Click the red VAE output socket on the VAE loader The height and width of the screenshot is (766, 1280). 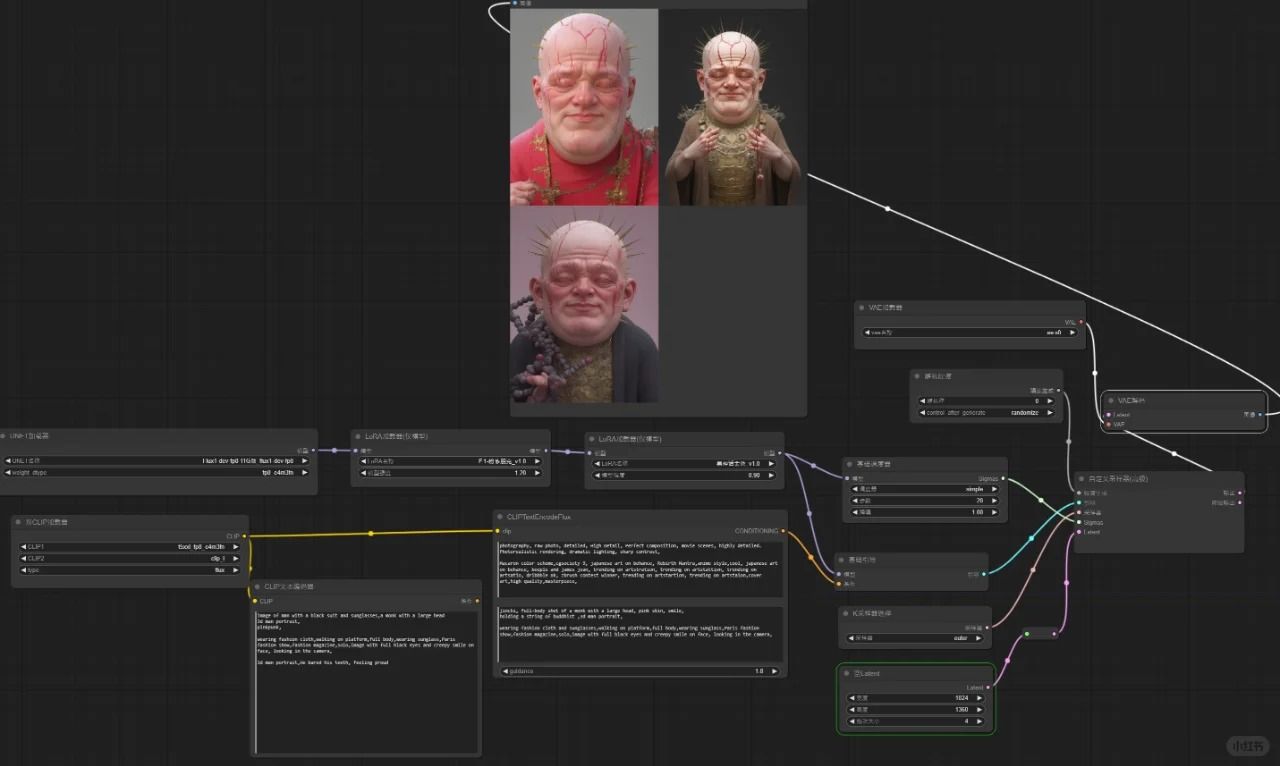coord(1081,322)
